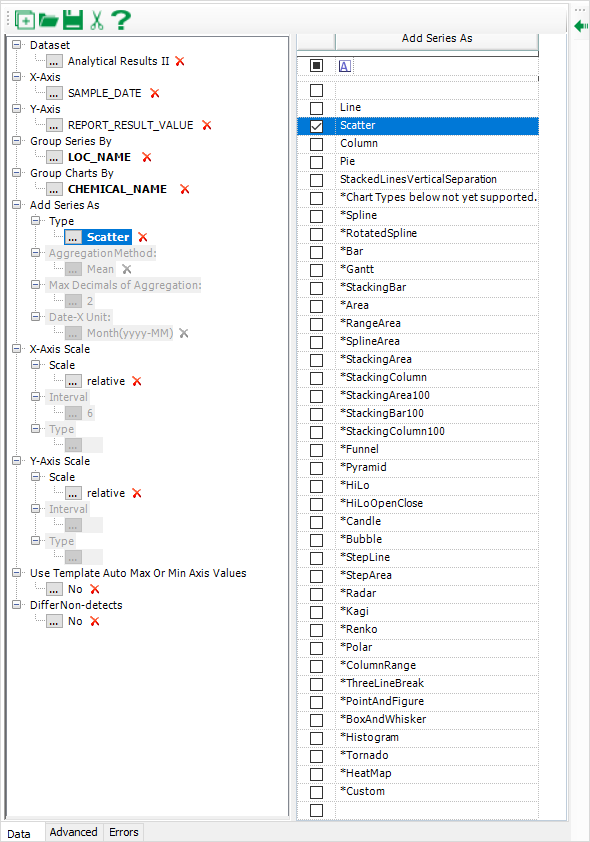Select the Pie row in the series list

pos(418,162)
